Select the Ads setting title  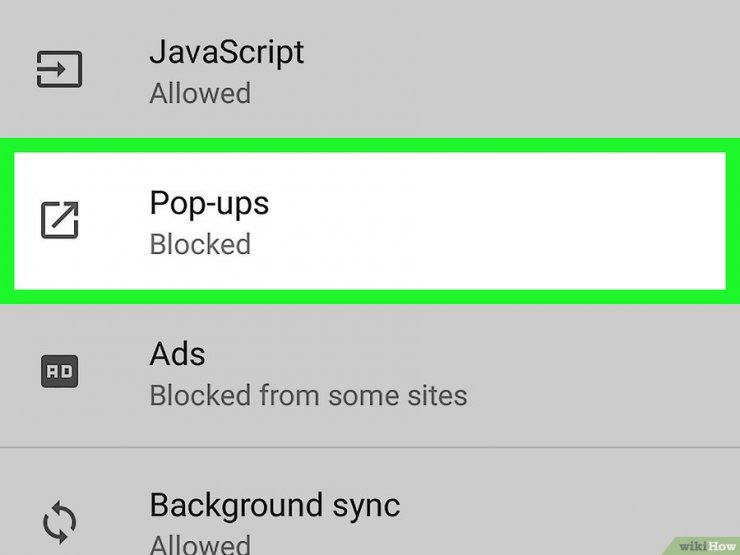177,354
